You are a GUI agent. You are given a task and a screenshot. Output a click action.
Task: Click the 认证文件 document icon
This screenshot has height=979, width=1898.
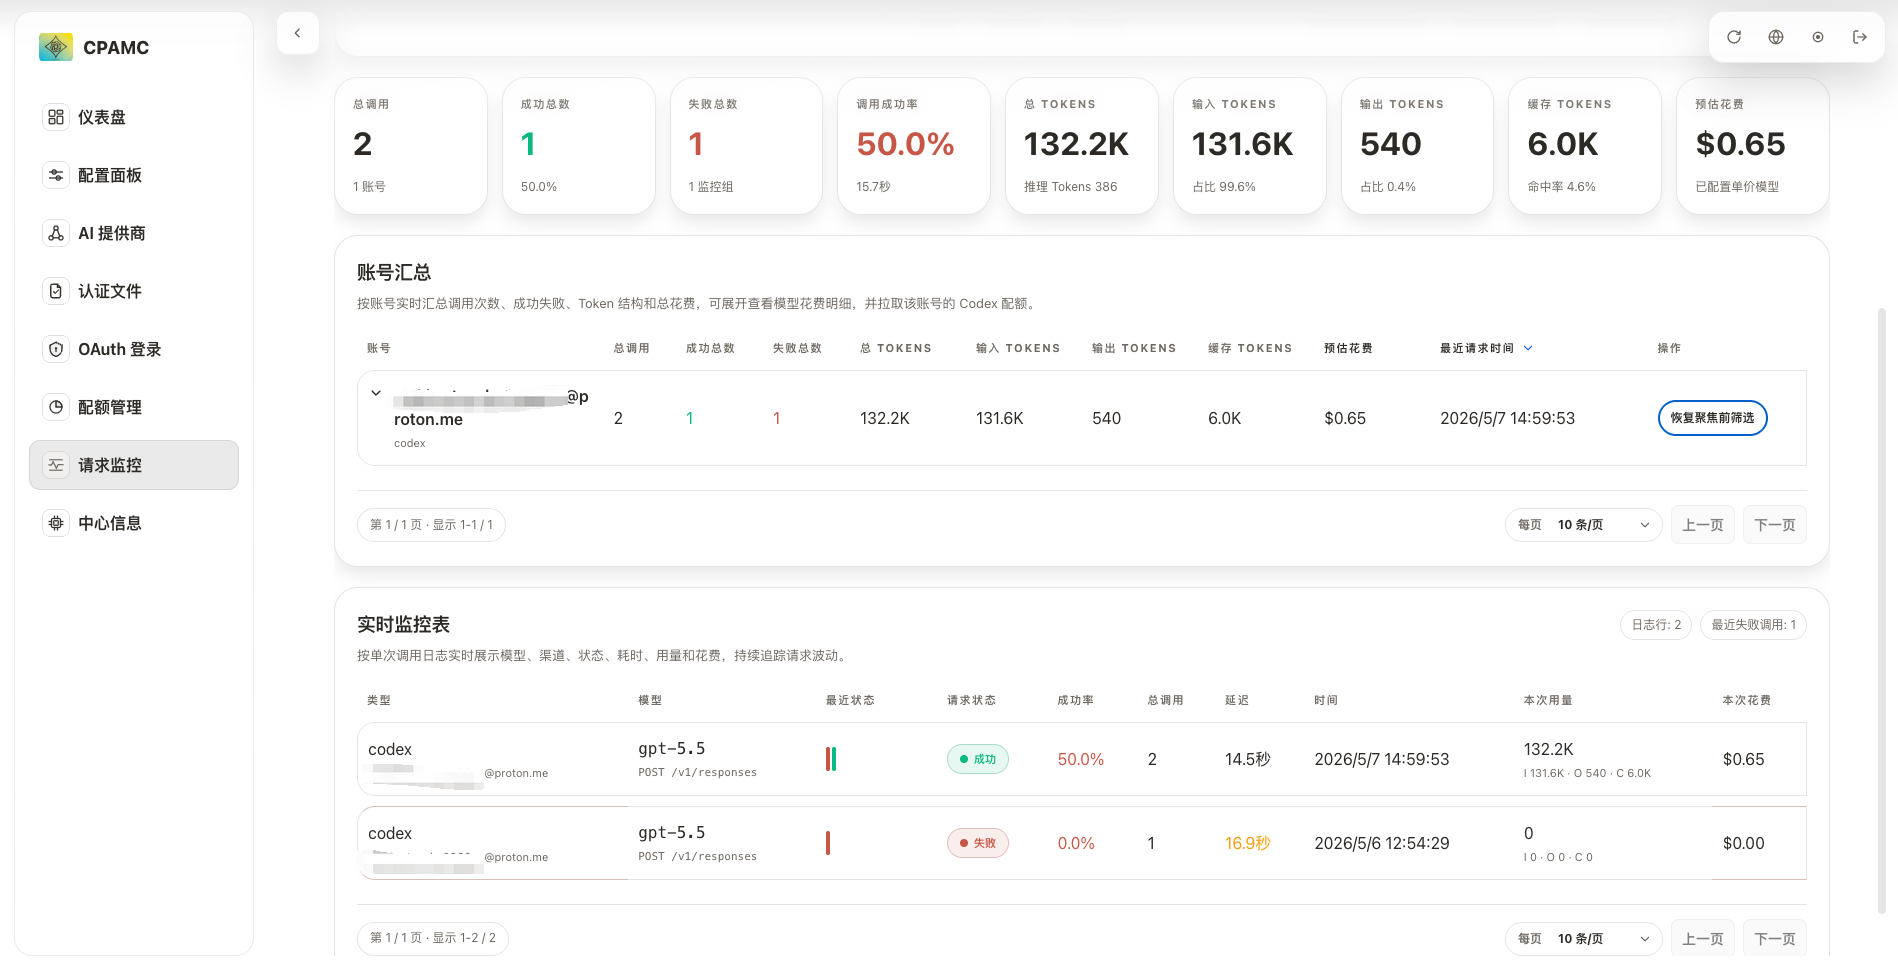tap(56, 291)
